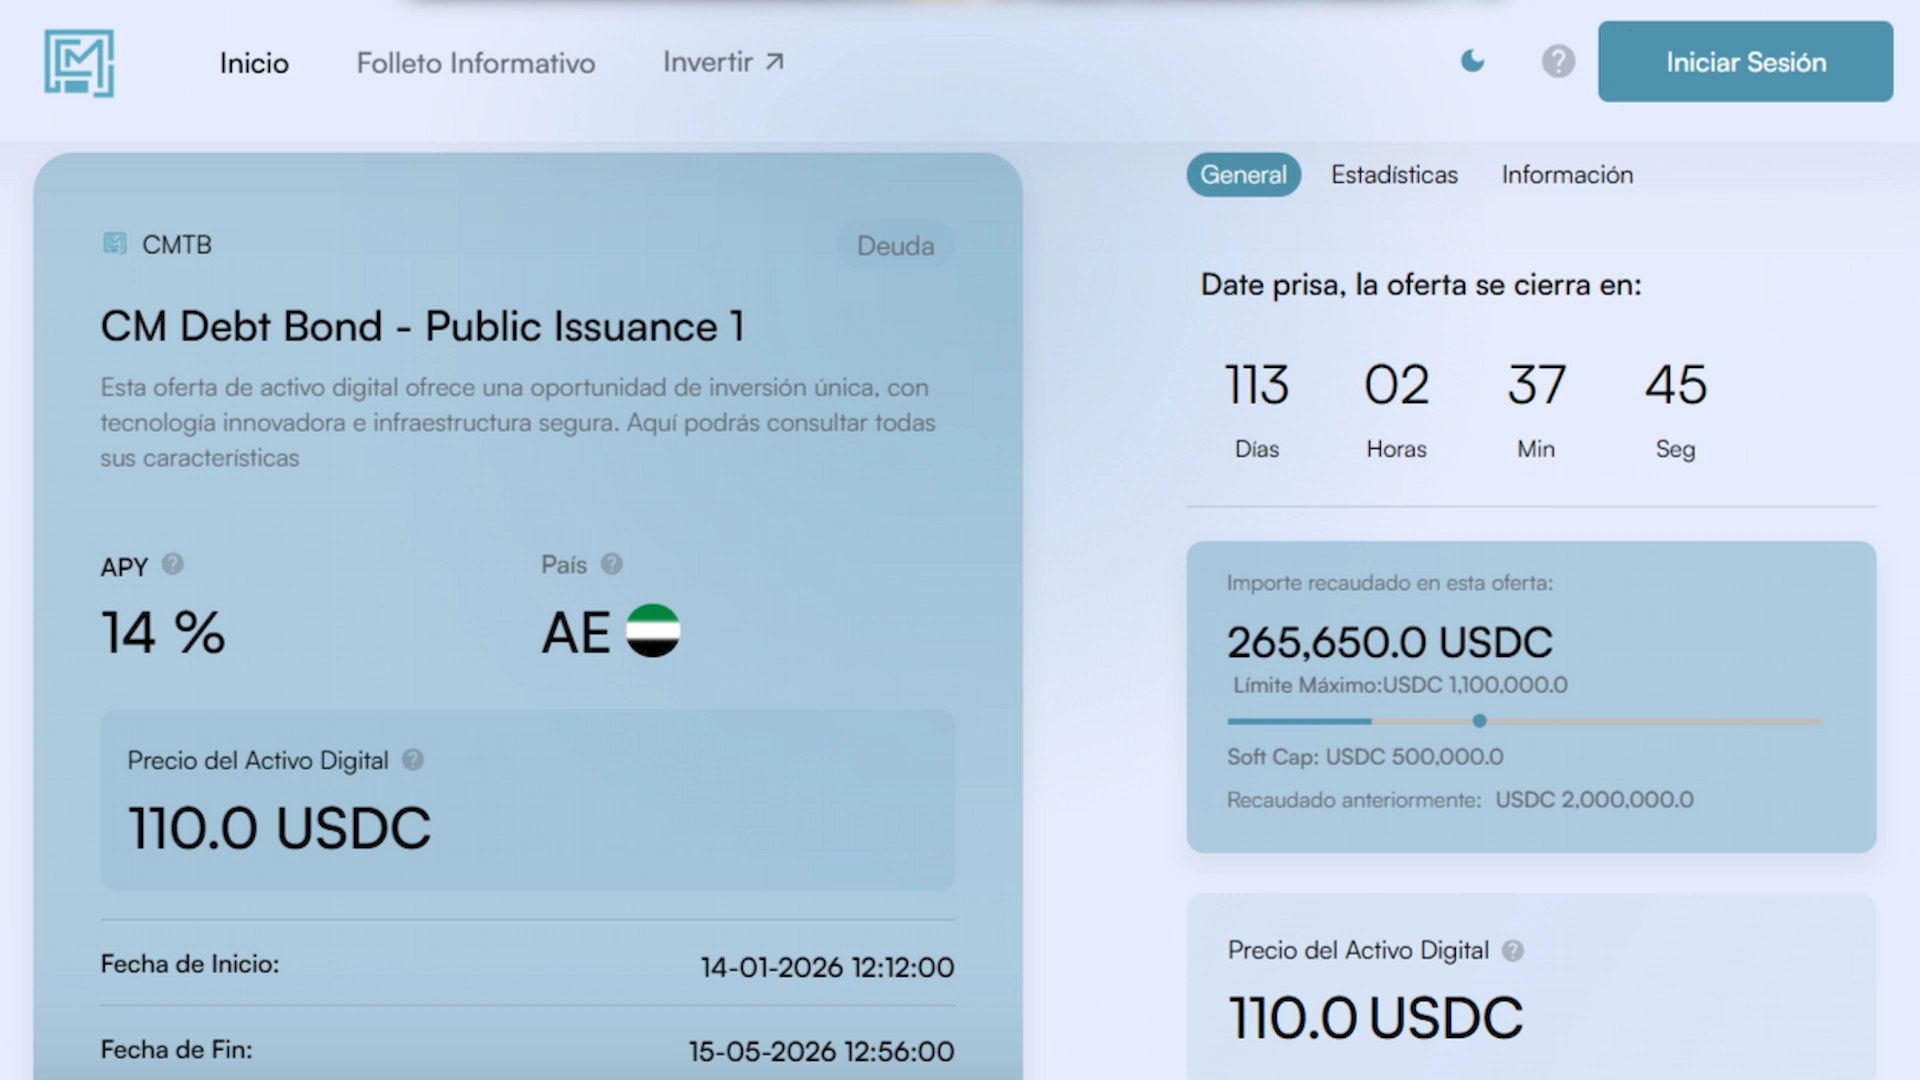Open the help question mark icon in the header

1557,62
